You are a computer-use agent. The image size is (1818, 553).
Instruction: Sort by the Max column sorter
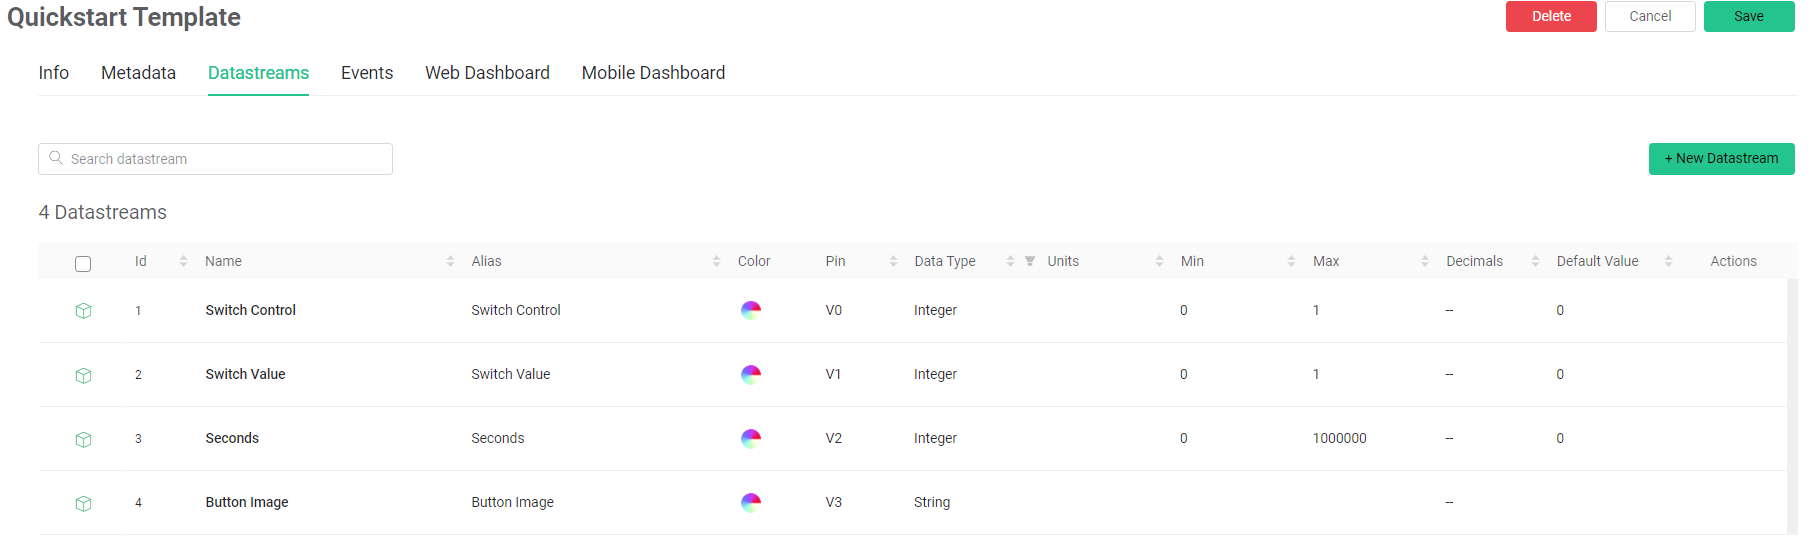[x=1424, y=261]
